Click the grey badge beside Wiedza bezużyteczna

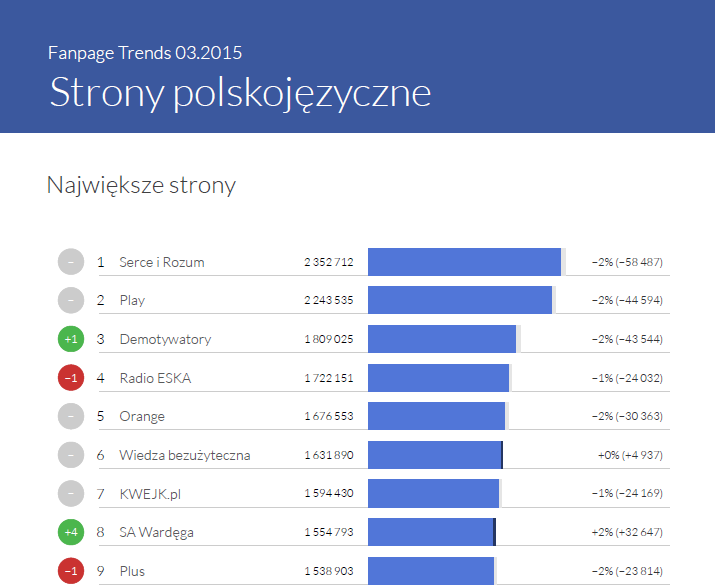[70, 455]
